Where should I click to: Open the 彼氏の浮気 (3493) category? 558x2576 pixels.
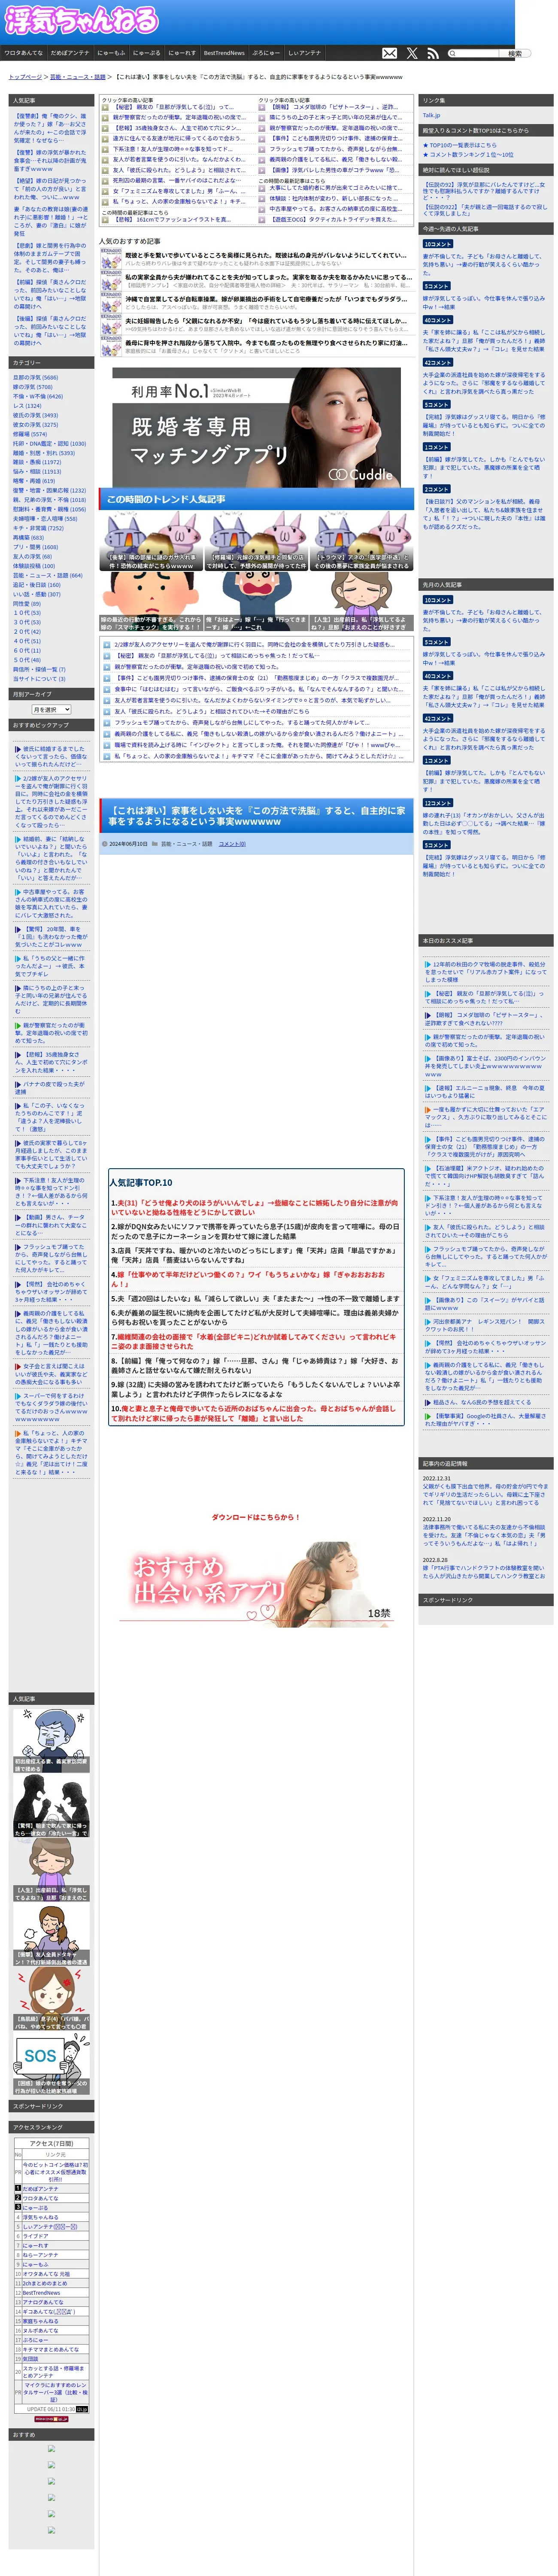coord(35,415)
